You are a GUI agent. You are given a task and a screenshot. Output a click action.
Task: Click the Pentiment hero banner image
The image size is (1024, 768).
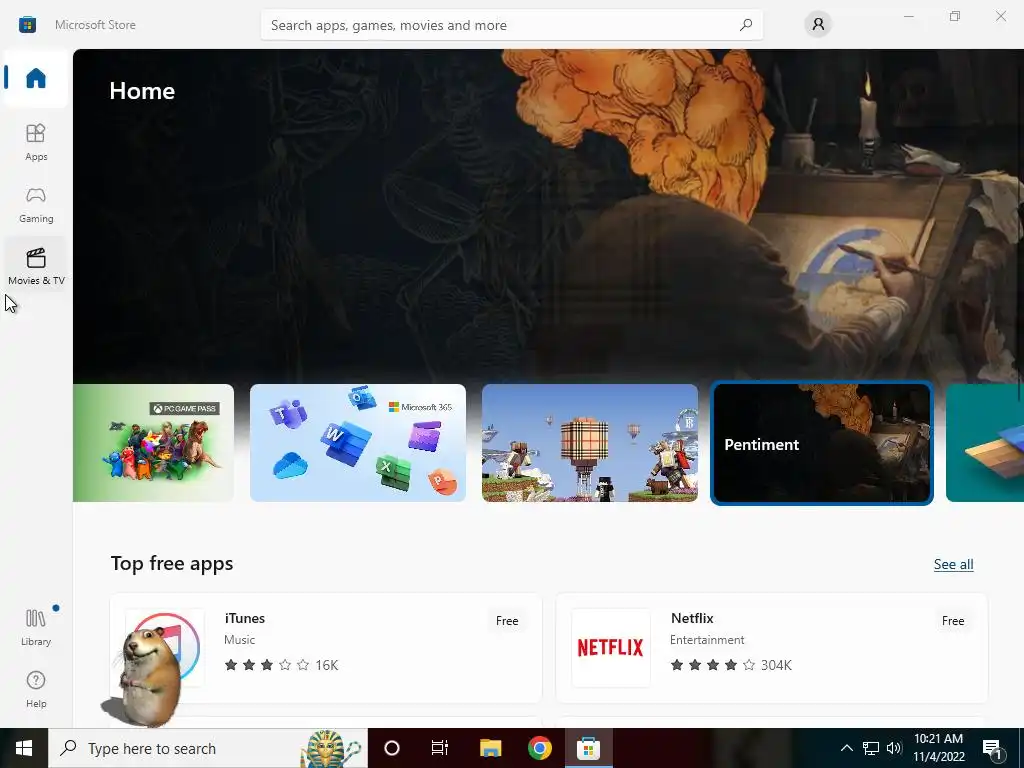549,216
